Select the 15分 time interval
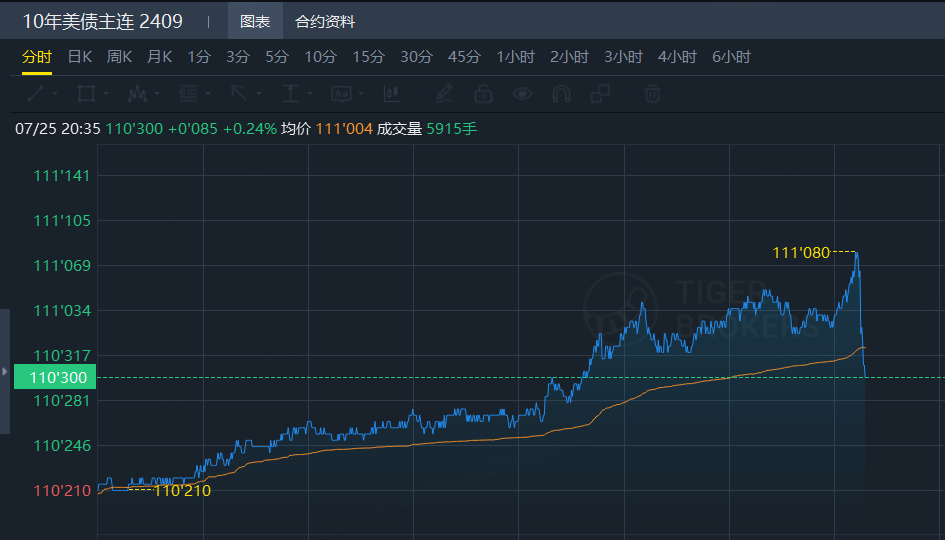Viewport: 945px width, 540px height. click(x=368, y=57)
